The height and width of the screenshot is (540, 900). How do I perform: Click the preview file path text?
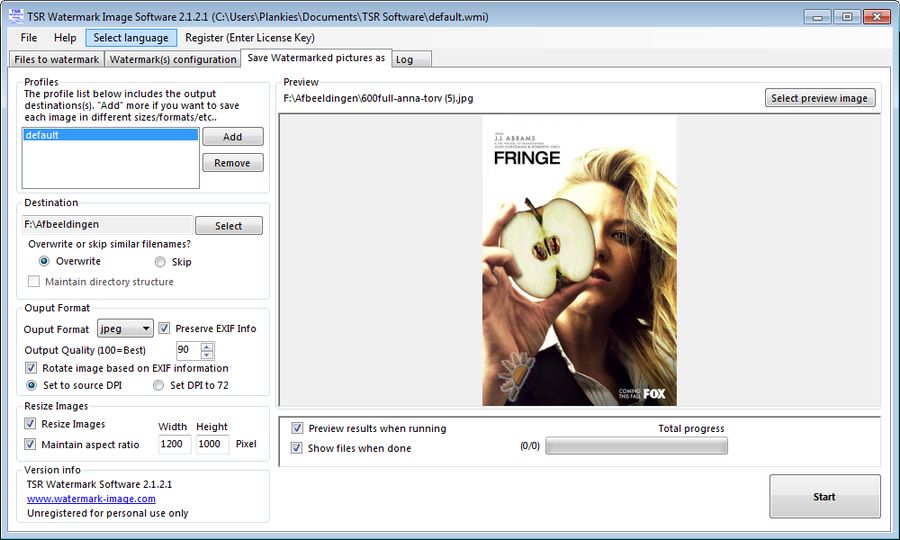point(378,98)
